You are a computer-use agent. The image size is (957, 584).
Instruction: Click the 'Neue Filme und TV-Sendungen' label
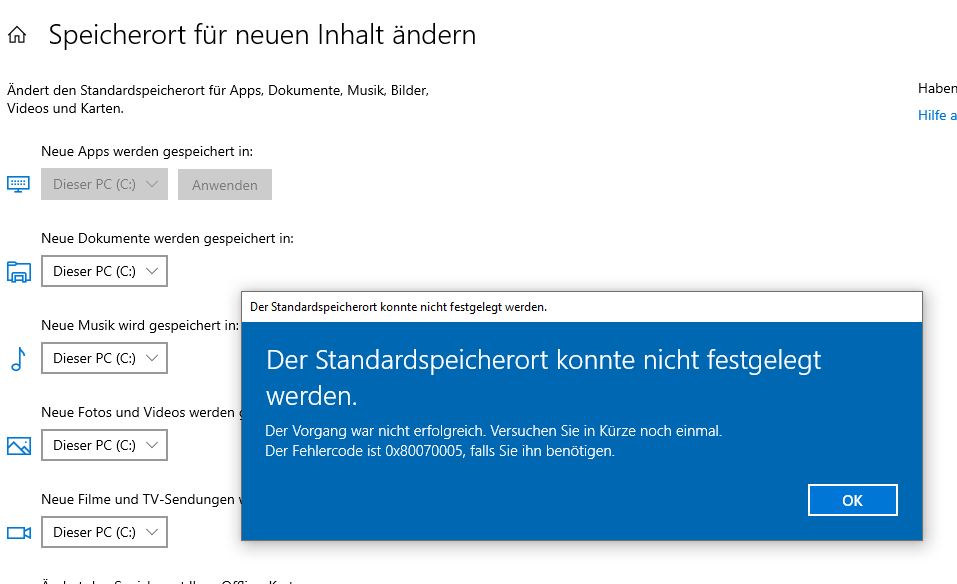pyautogui.click(x=141, y=499)
